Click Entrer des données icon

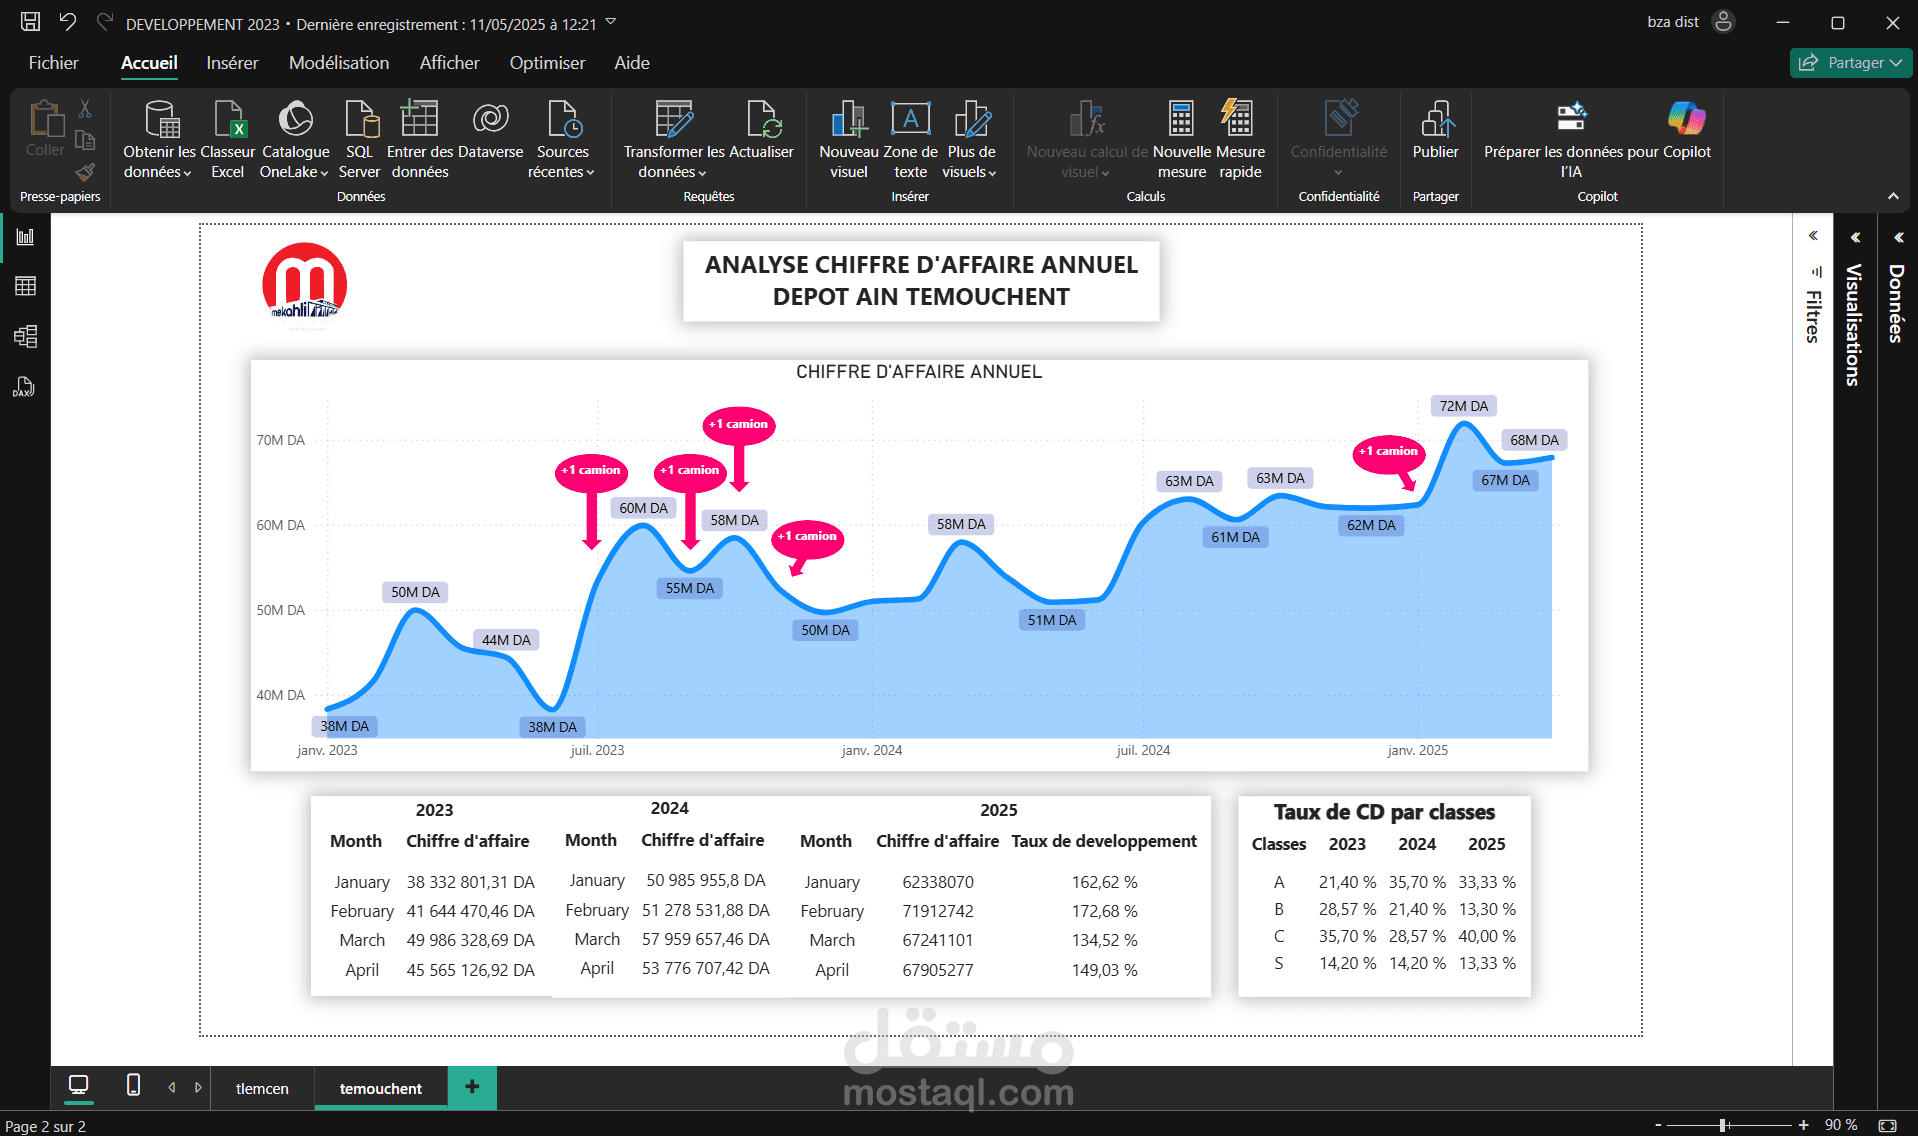tap(420, 119)
